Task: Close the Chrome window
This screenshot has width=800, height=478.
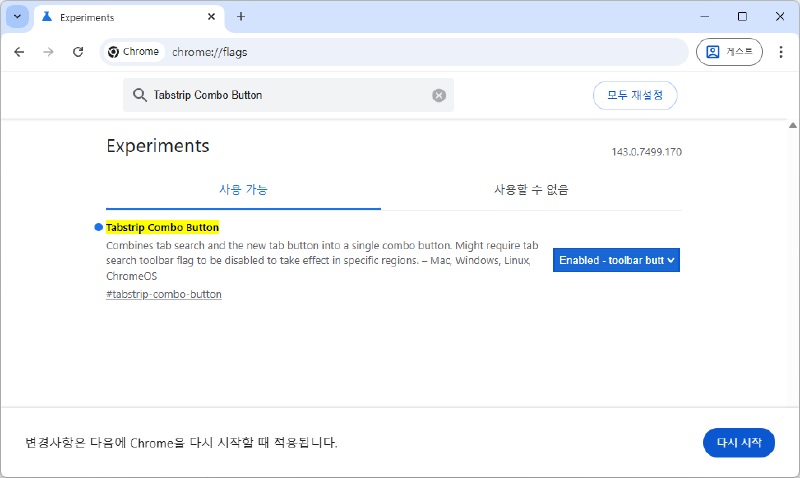Action: (780, 17)
